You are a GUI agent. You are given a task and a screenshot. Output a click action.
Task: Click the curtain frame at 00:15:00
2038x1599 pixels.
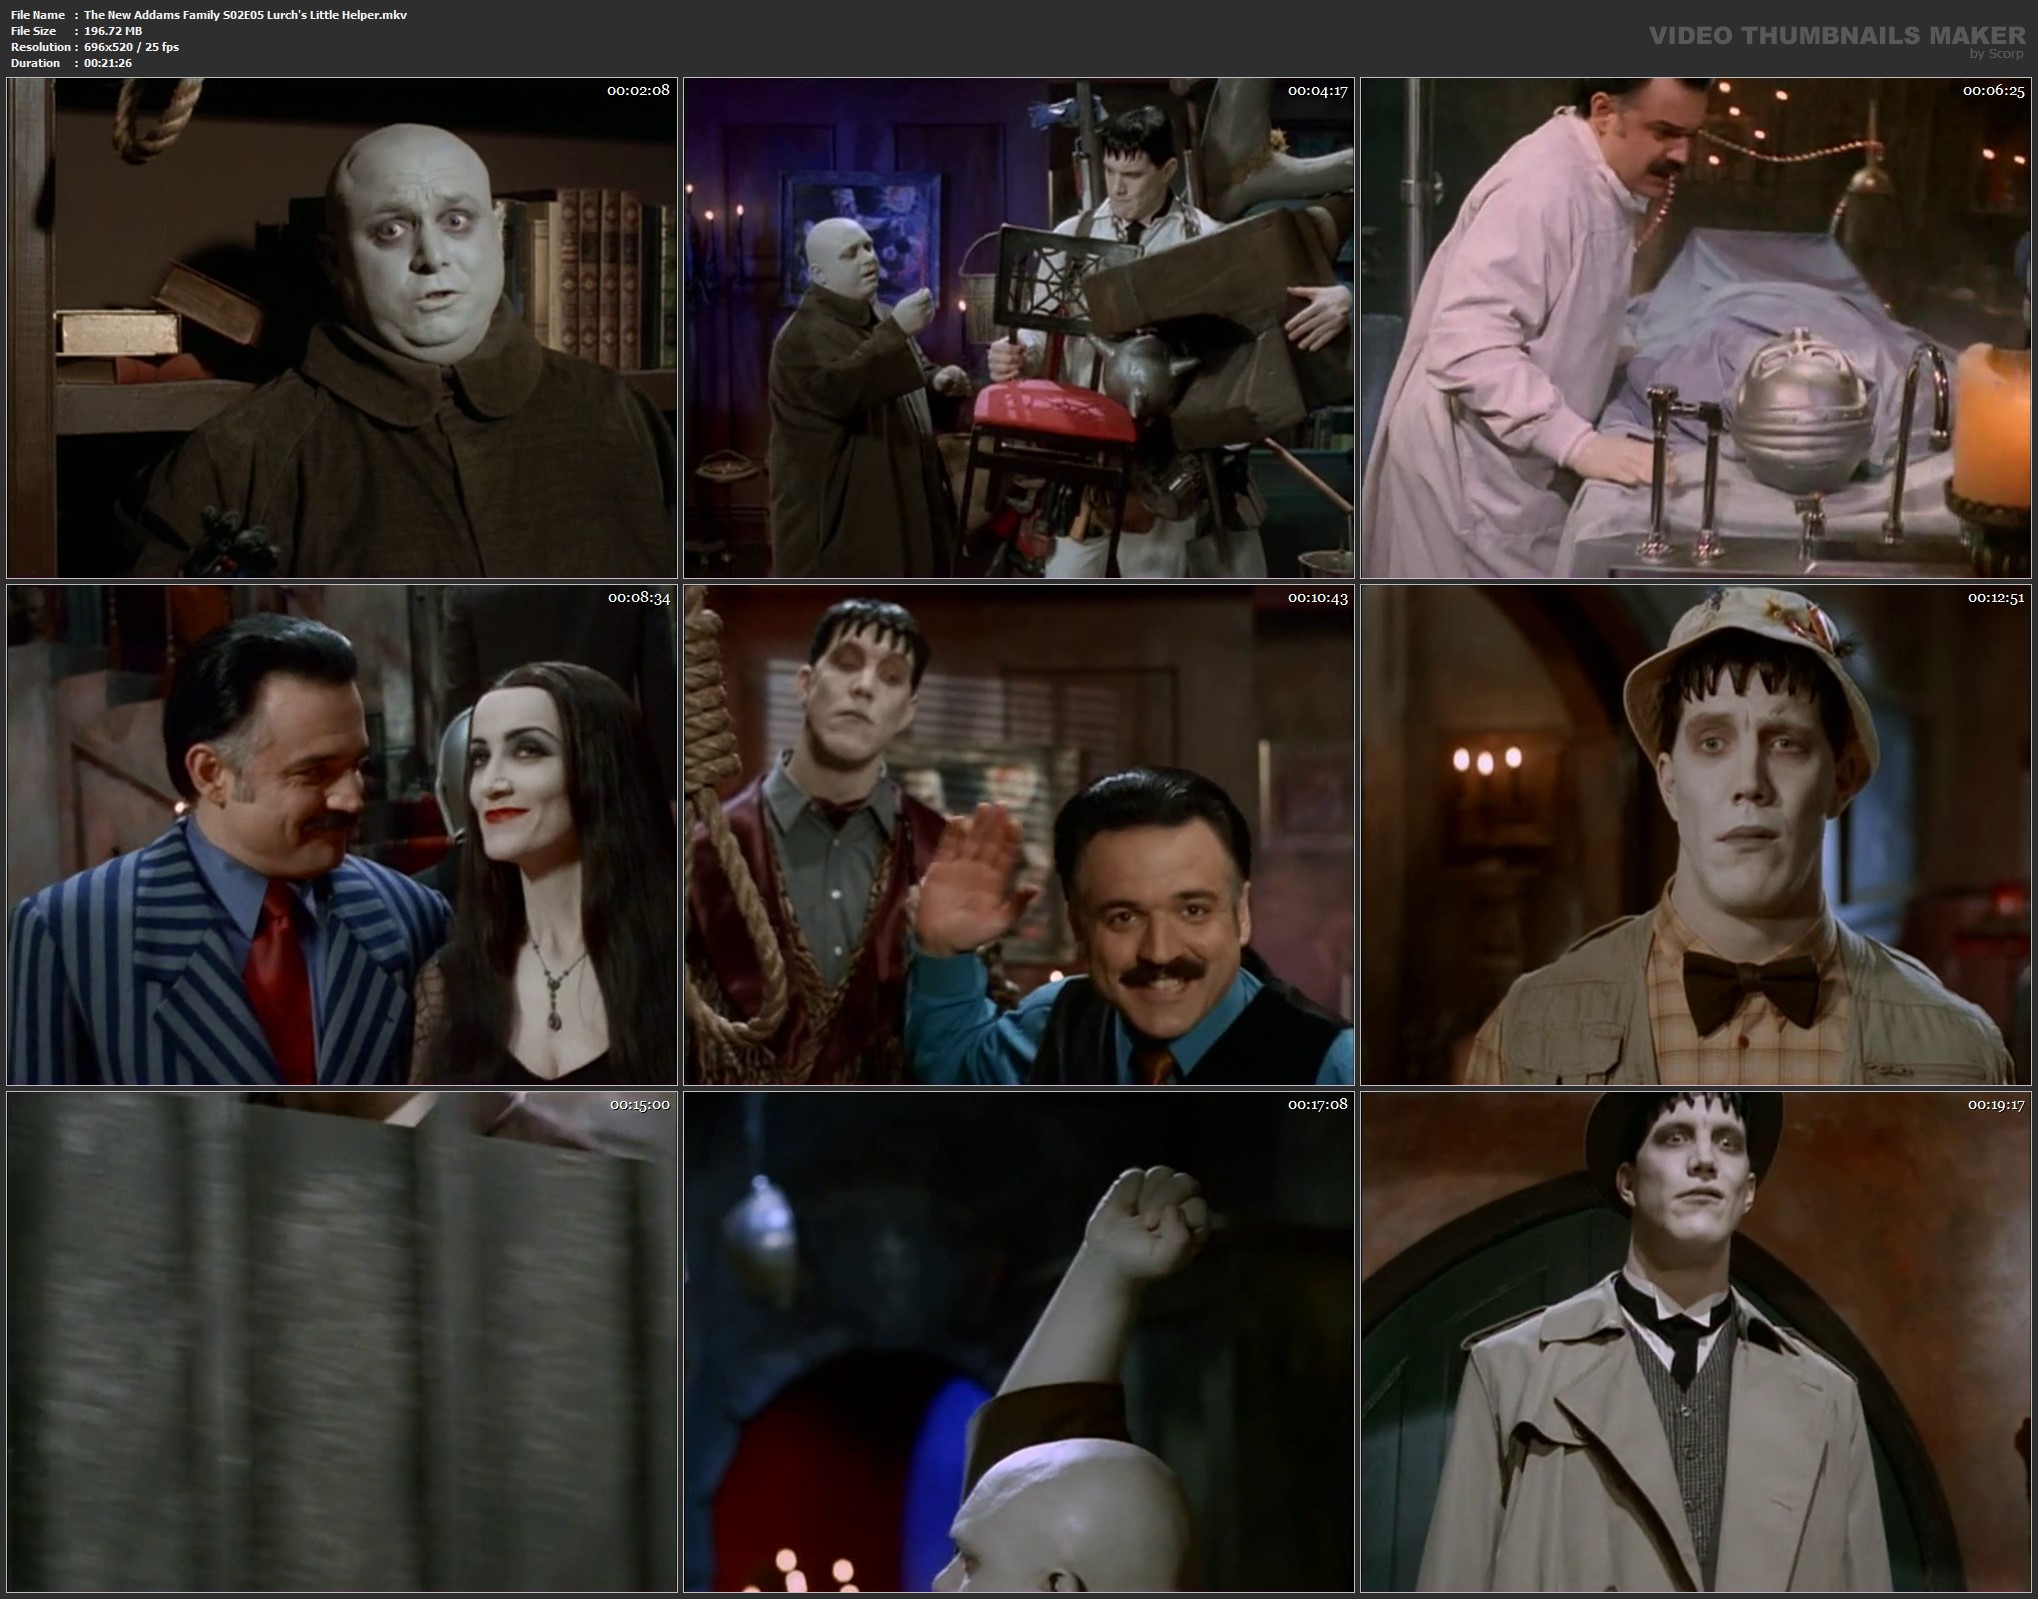342,1342
